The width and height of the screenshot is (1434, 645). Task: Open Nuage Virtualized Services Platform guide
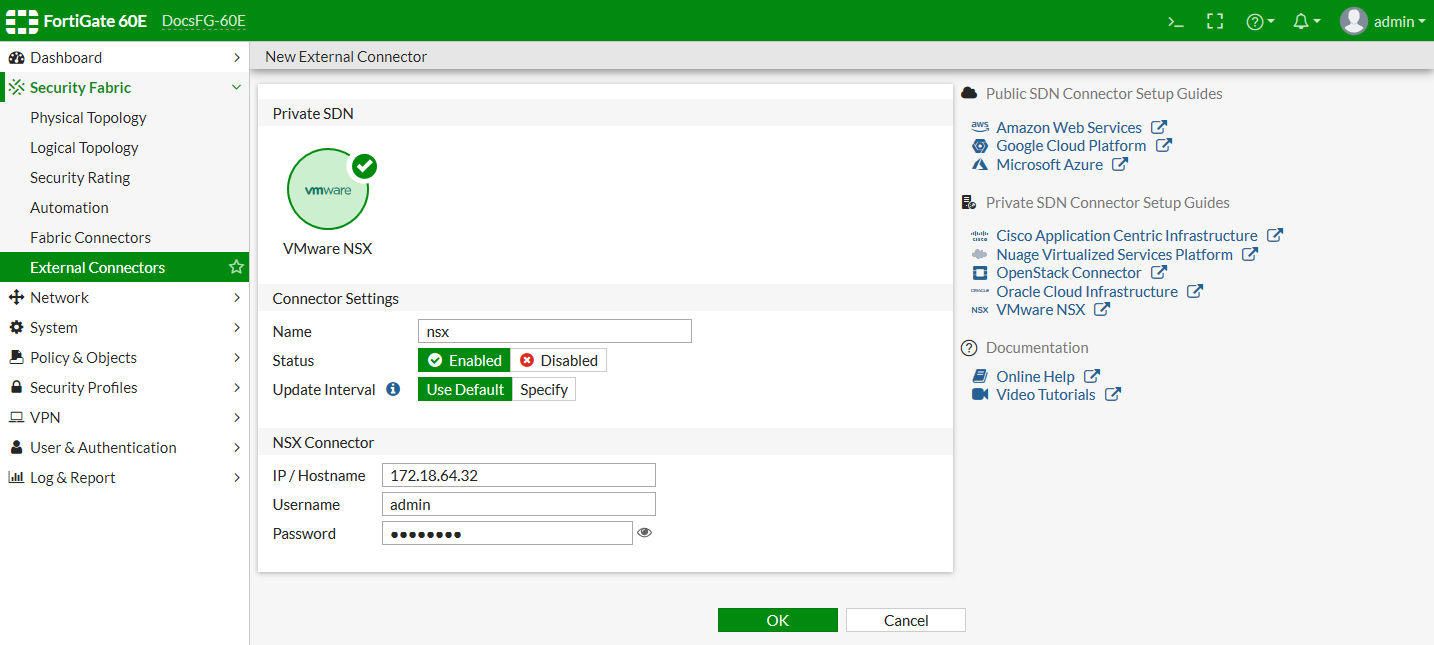click(x=1115, y=254)
